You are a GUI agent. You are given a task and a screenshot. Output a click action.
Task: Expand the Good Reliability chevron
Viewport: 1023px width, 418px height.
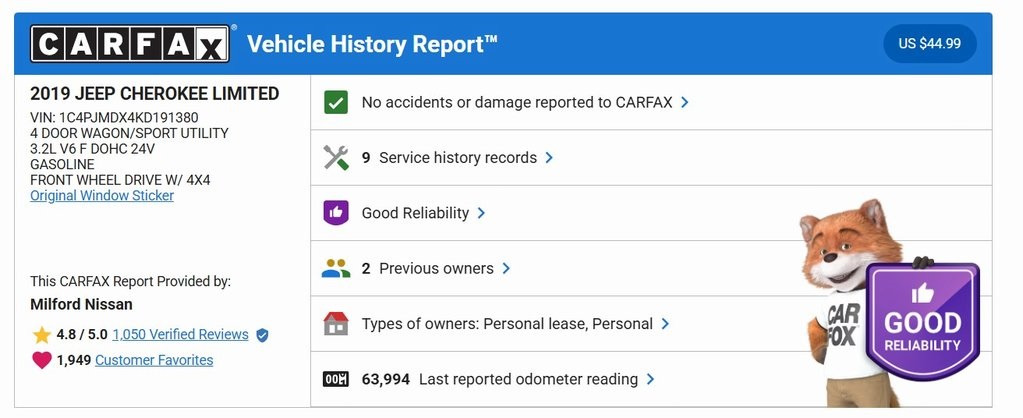click(x=482, y=213)
